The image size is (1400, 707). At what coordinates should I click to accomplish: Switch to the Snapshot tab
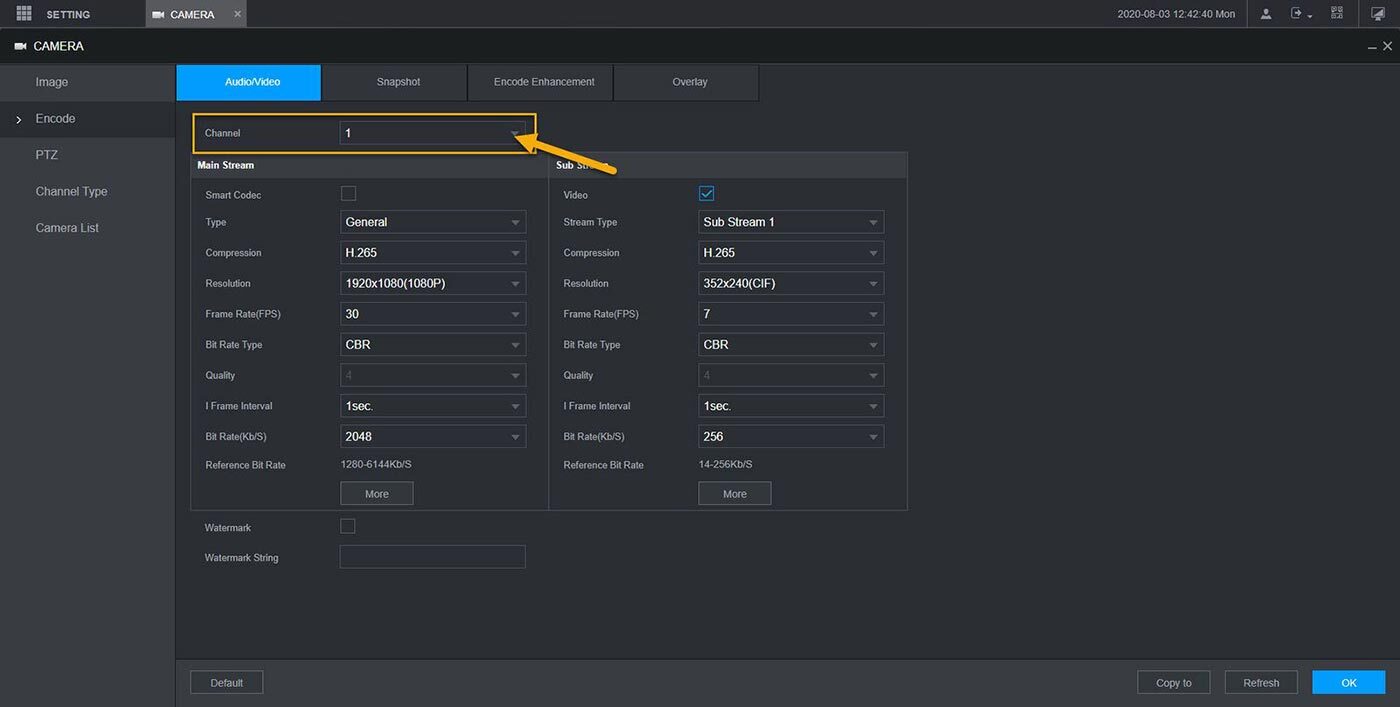point(398,82)
